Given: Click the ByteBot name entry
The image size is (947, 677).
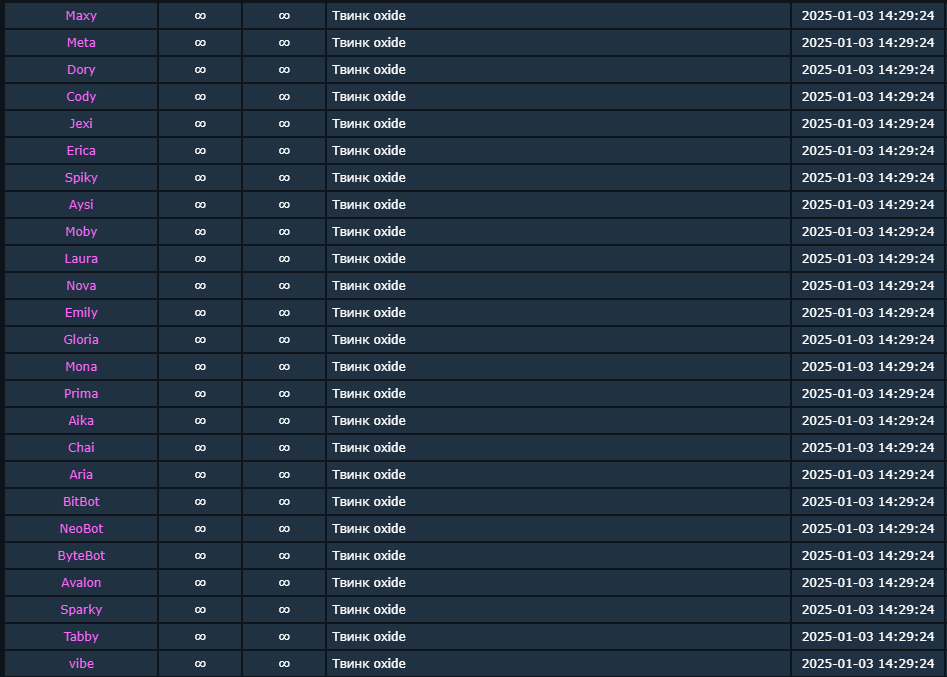Looking at the screenshot, I should 81,556.
